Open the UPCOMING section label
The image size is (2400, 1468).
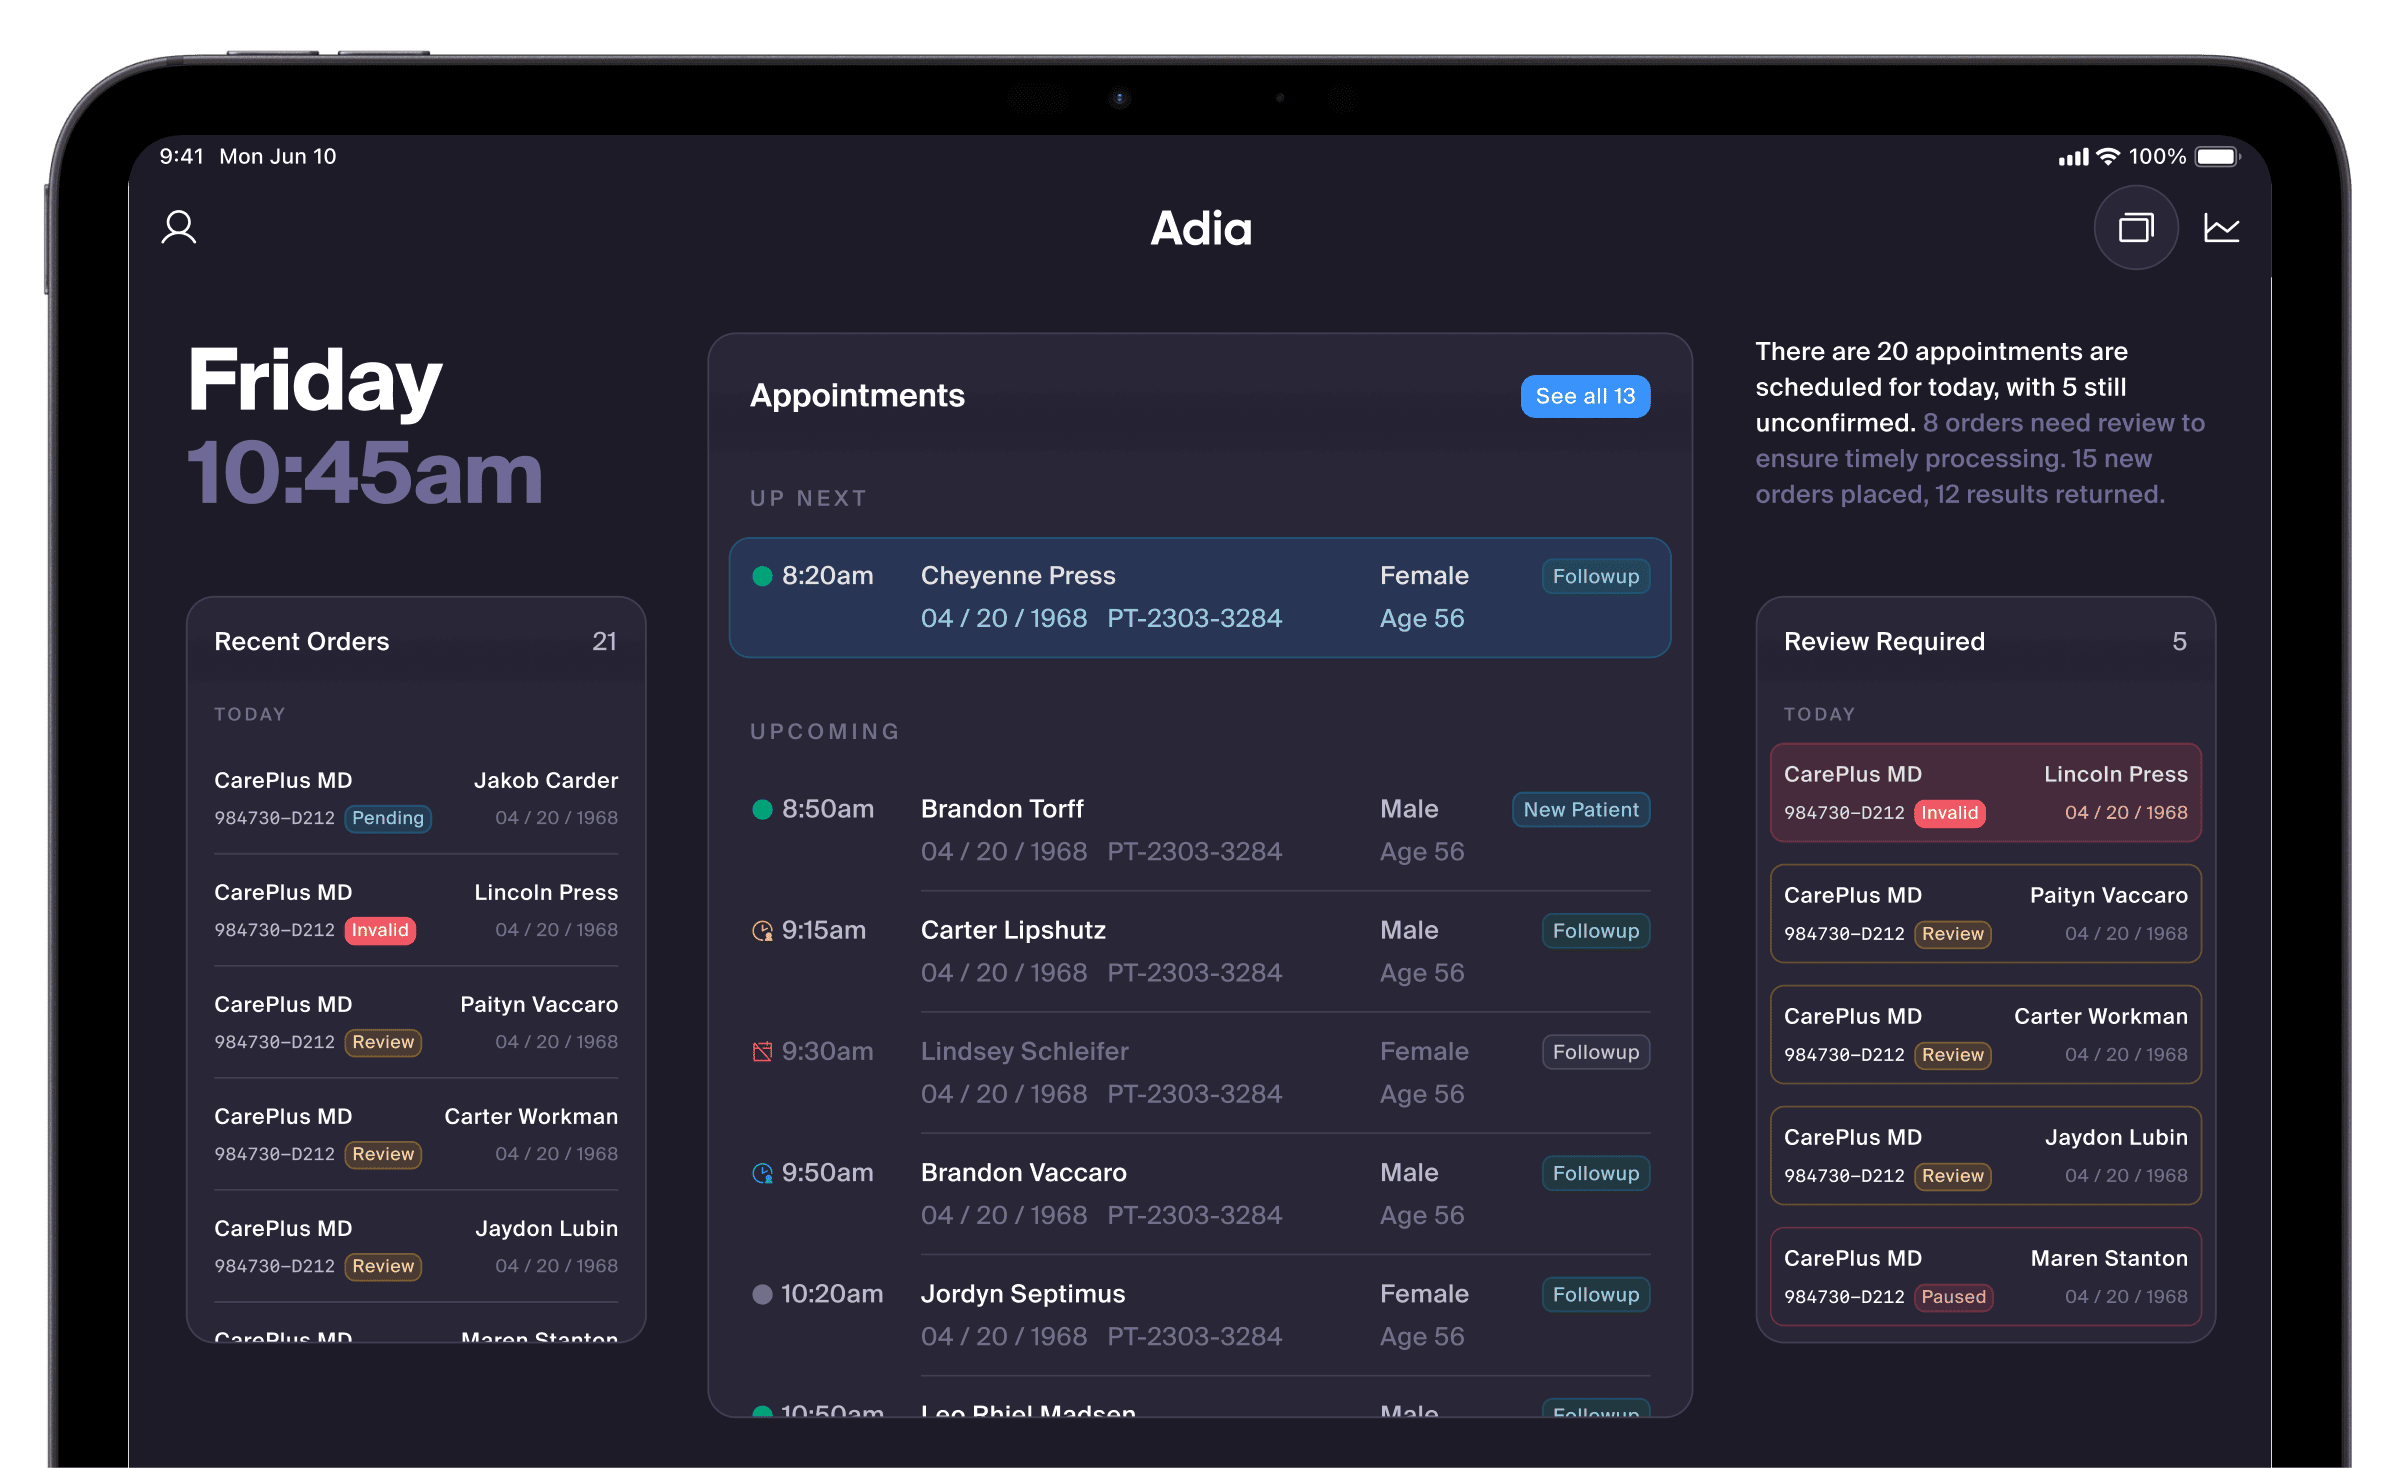pos(824,731)
